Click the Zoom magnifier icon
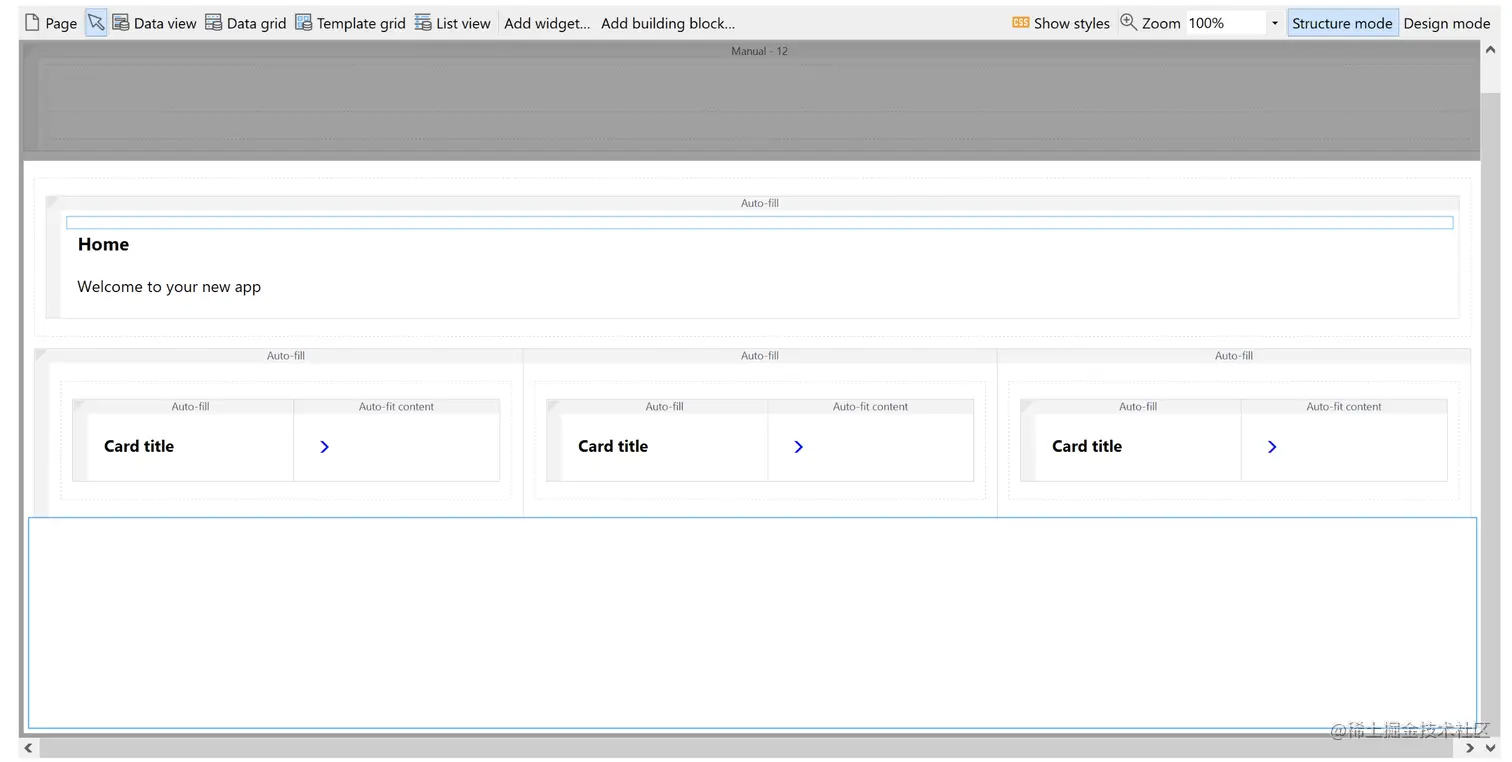Viewport: 1512px width, 762px height. 1128,22
